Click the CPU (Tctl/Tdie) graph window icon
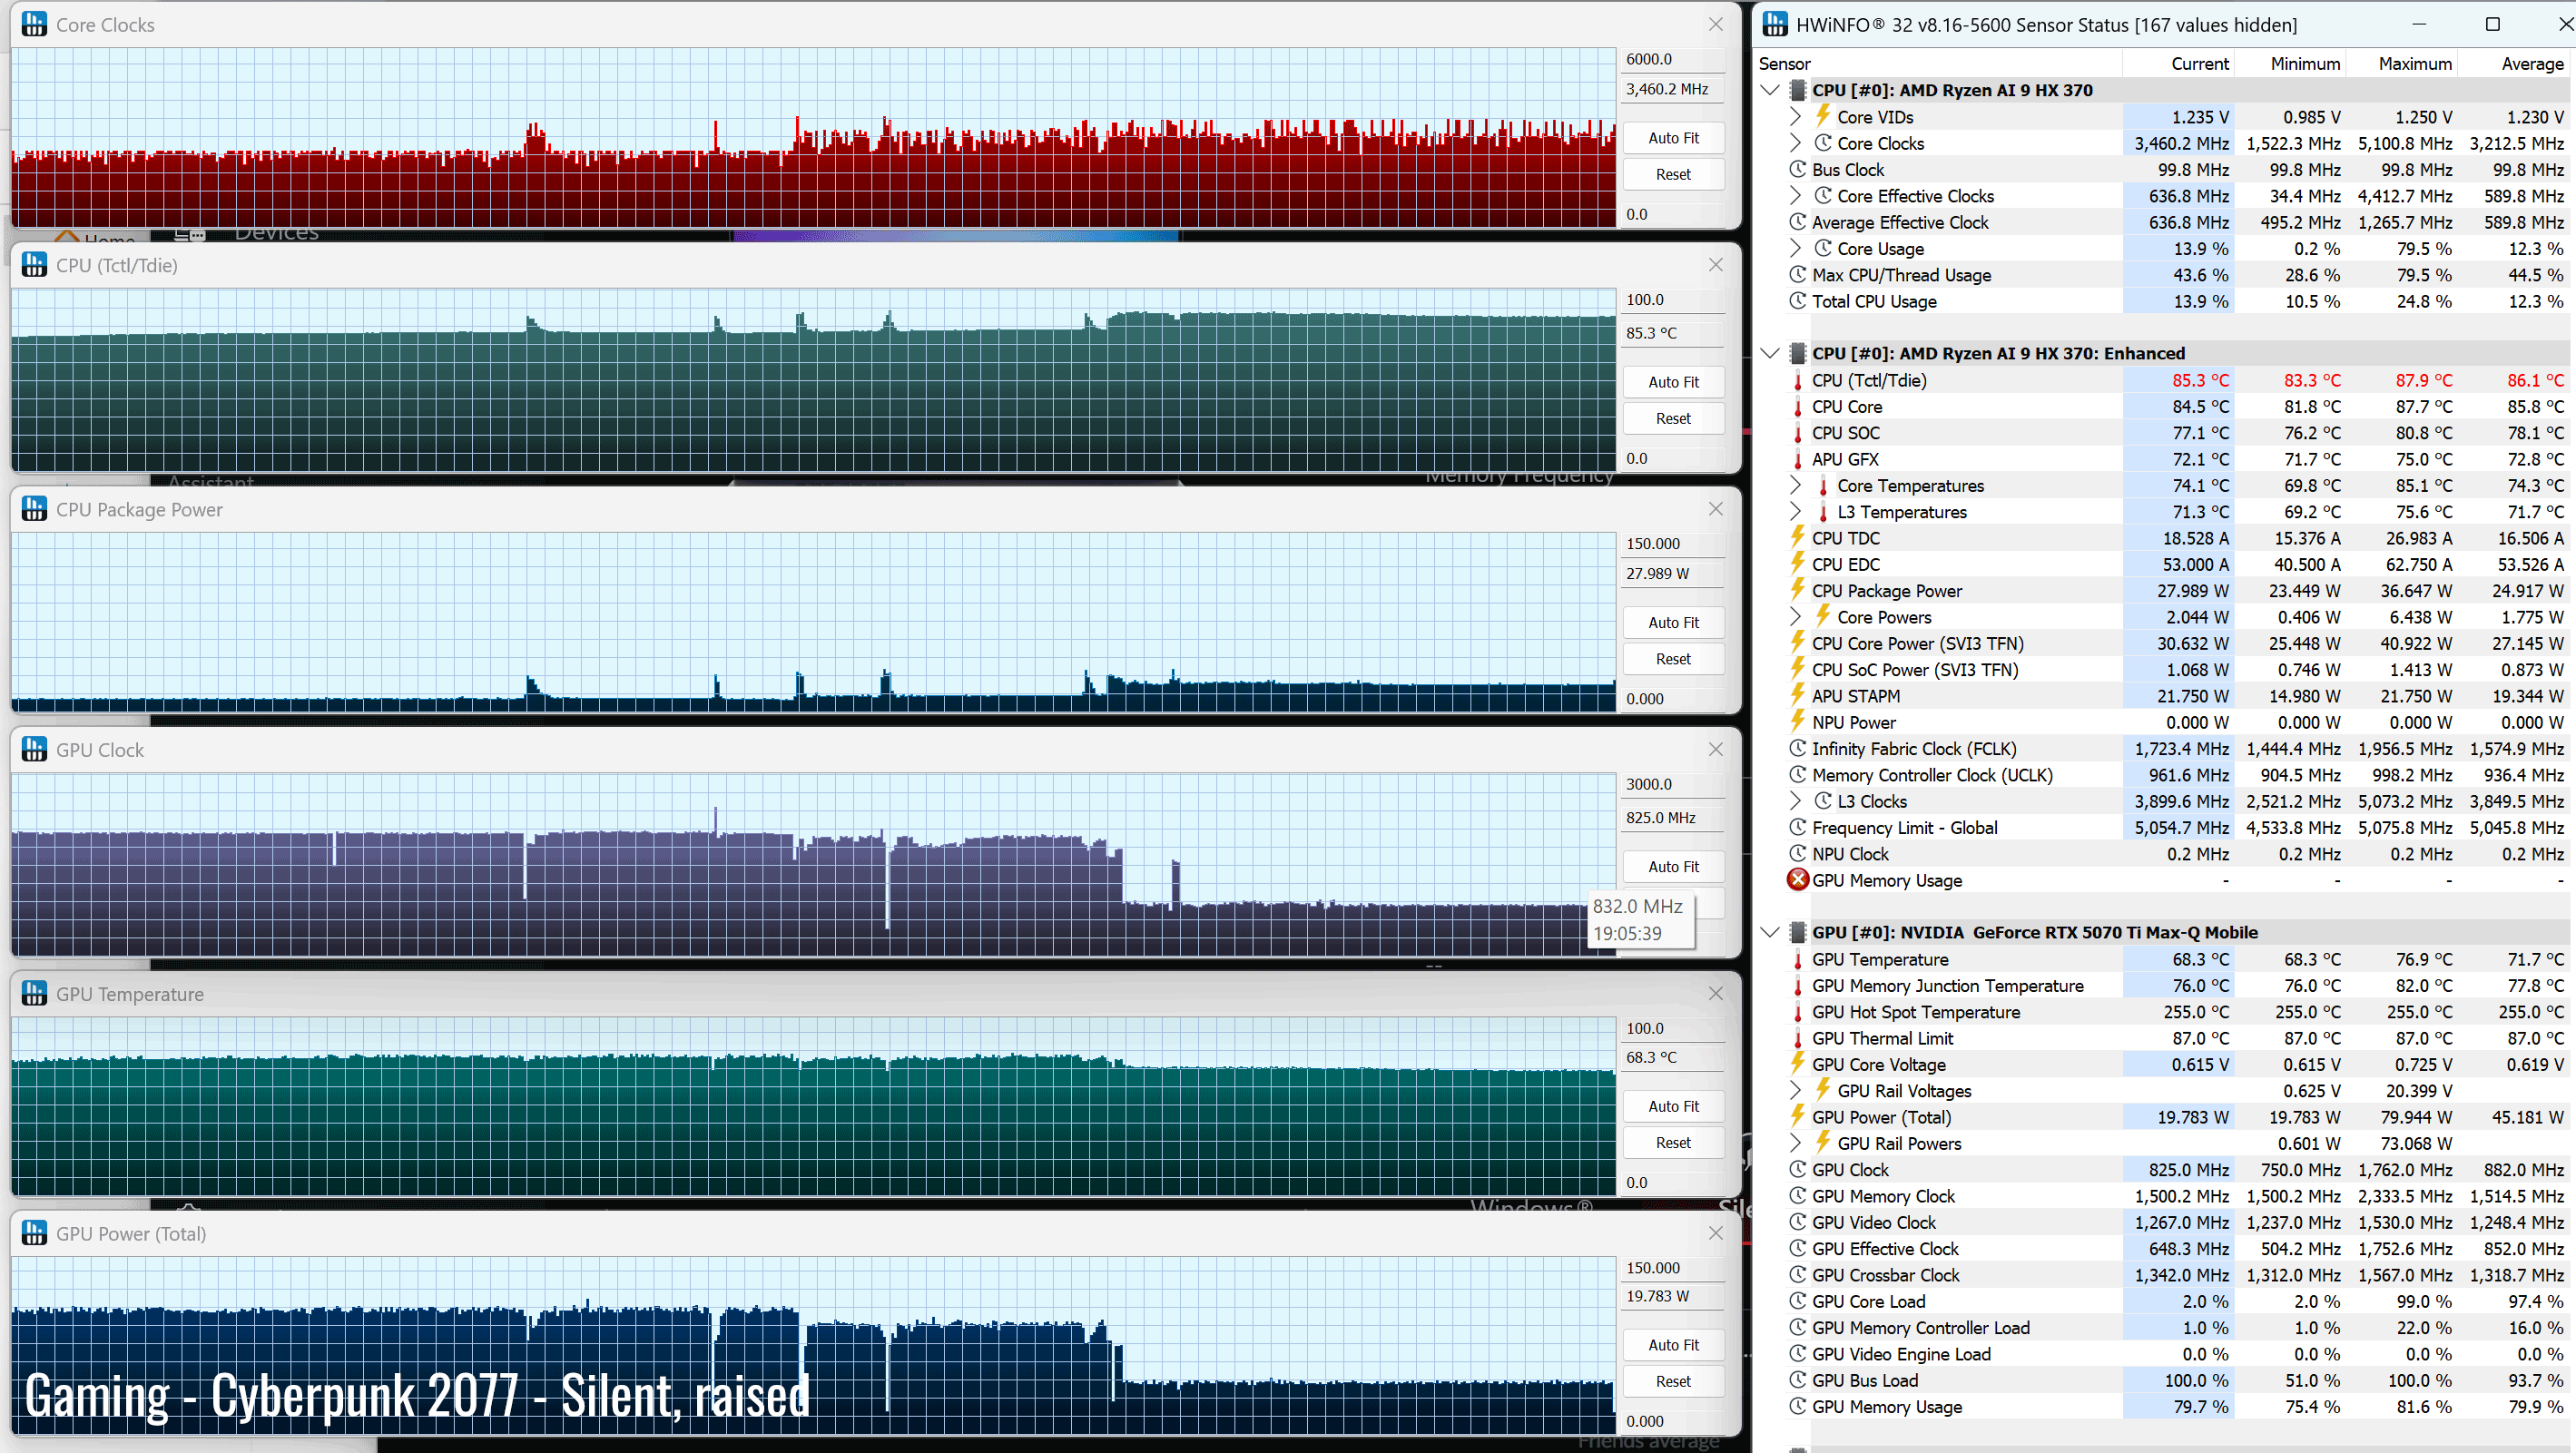The image size is (2576, 1453). click(x=34, y=265)
